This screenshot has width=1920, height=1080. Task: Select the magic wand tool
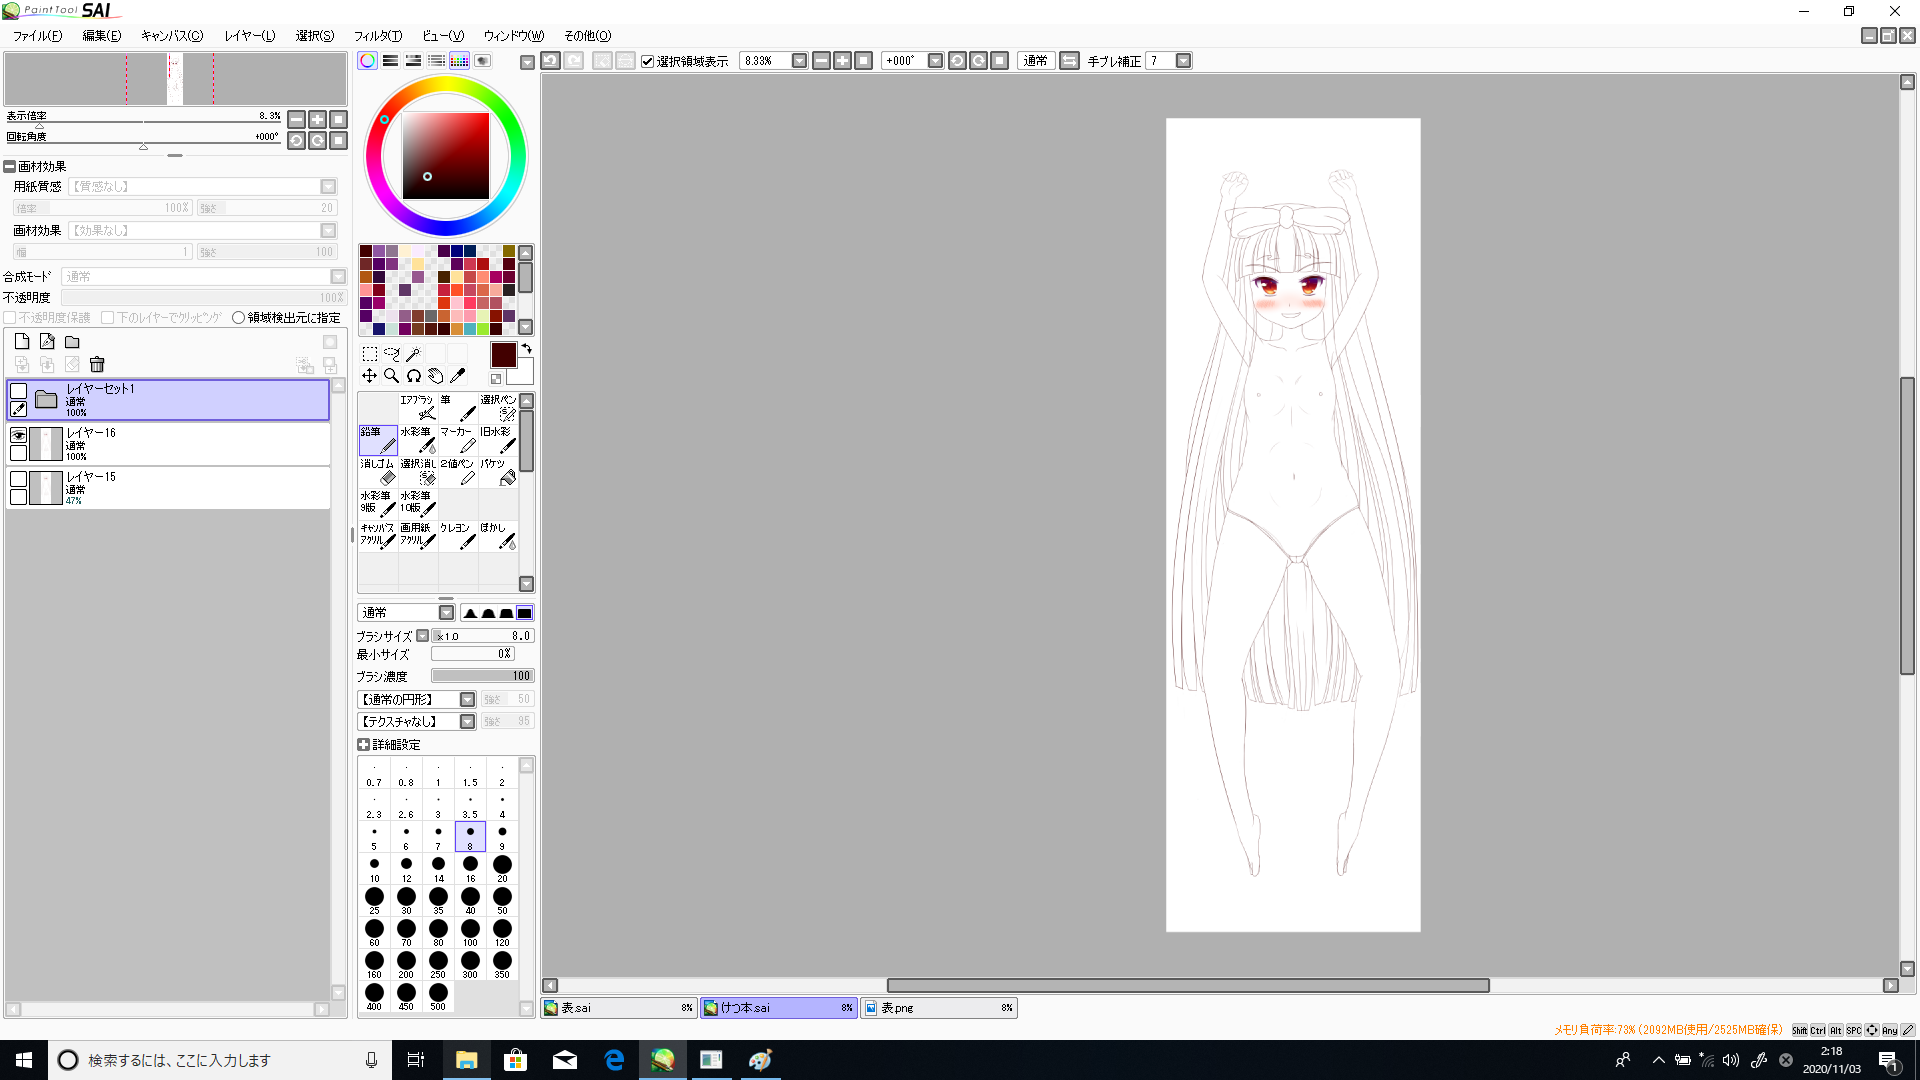[x=413, y=354]
